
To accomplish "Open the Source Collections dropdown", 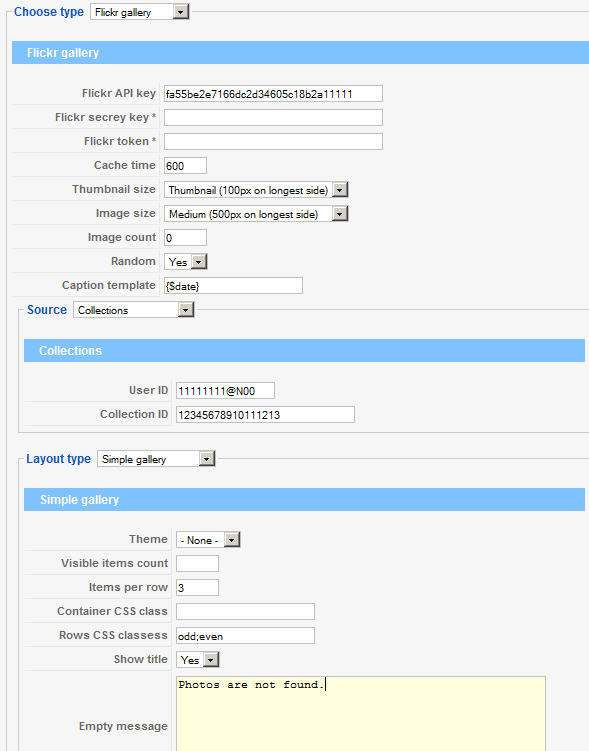I will (x=134, y=310).
